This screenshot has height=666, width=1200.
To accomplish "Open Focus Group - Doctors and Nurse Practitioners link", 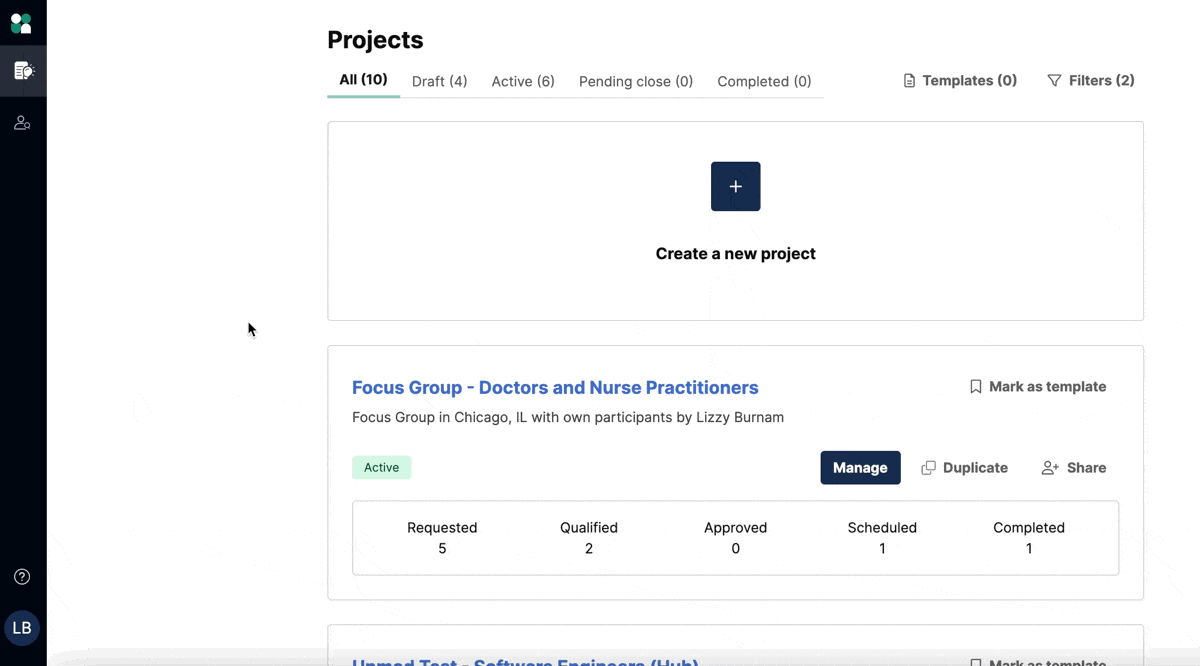I will coord(555,388).
